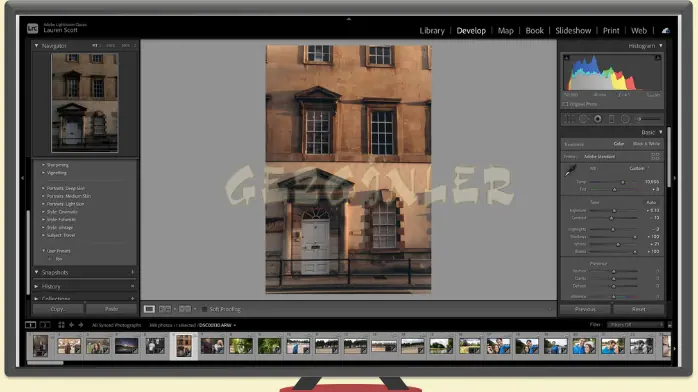Open Grid view icon in filmstrip bar
This screenshot has height=392, width=698.
pos(61,325)
